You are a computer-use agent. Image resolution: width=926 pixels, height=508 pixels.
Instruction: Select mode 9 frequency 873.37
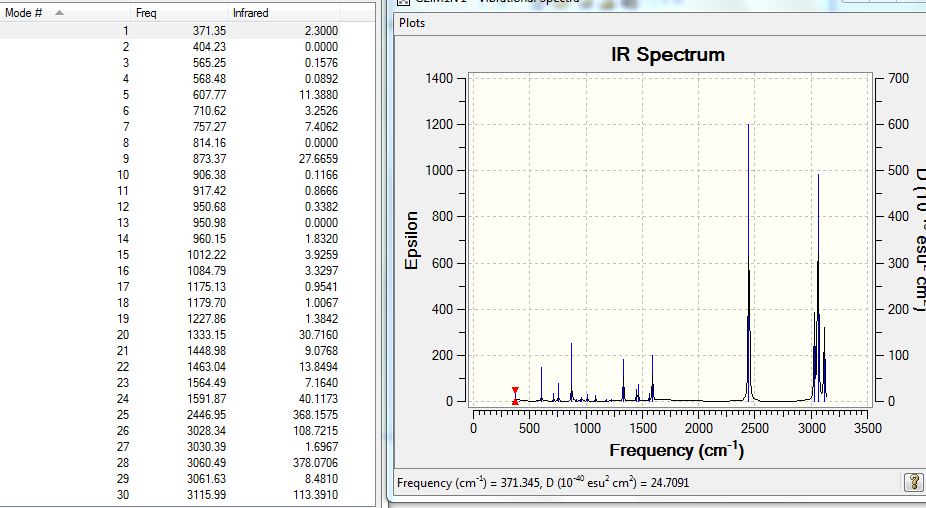209,158
